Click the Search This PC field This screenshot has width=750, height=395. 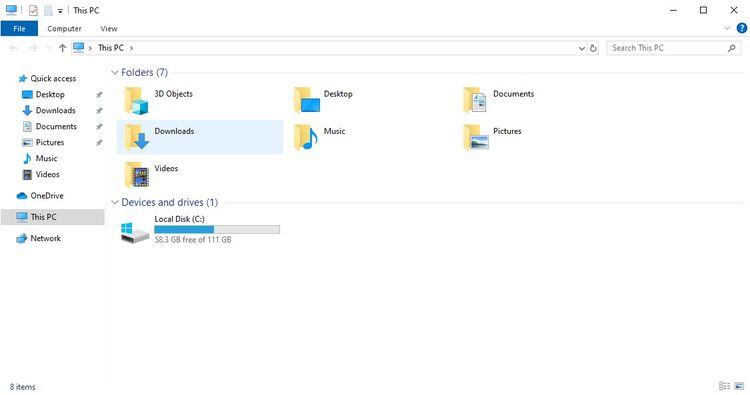(673, 48)
